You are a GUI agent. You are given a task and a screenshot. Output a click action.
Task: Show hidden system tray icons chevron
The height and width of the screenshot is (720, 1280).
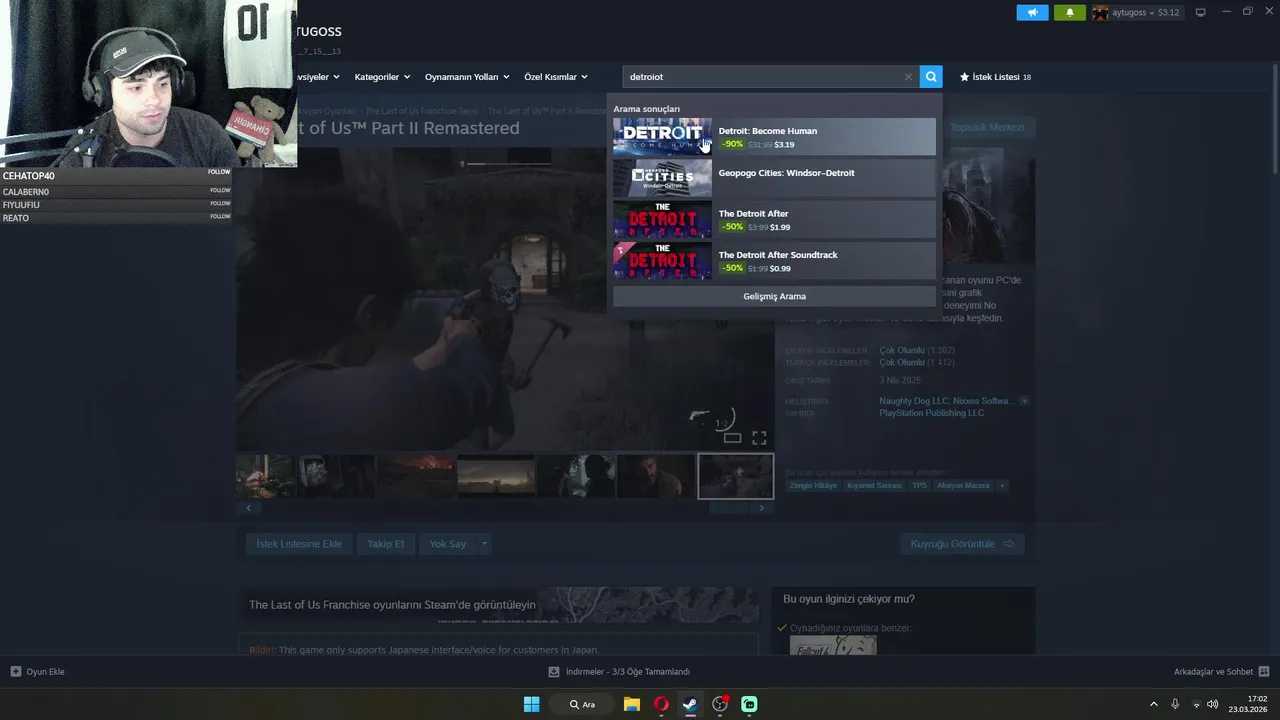pos(1153,704)
